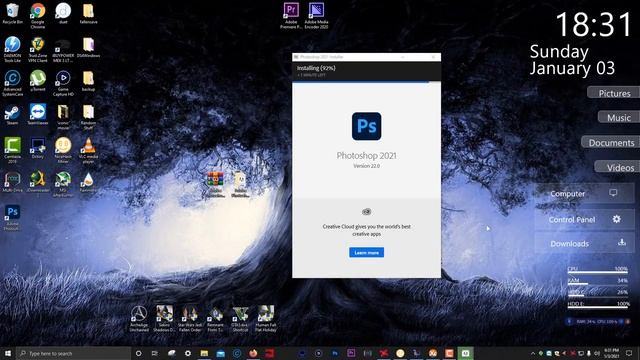Click the RAM usage meter bar
This screenshot has width=640, height=360.
coord(598,284)
